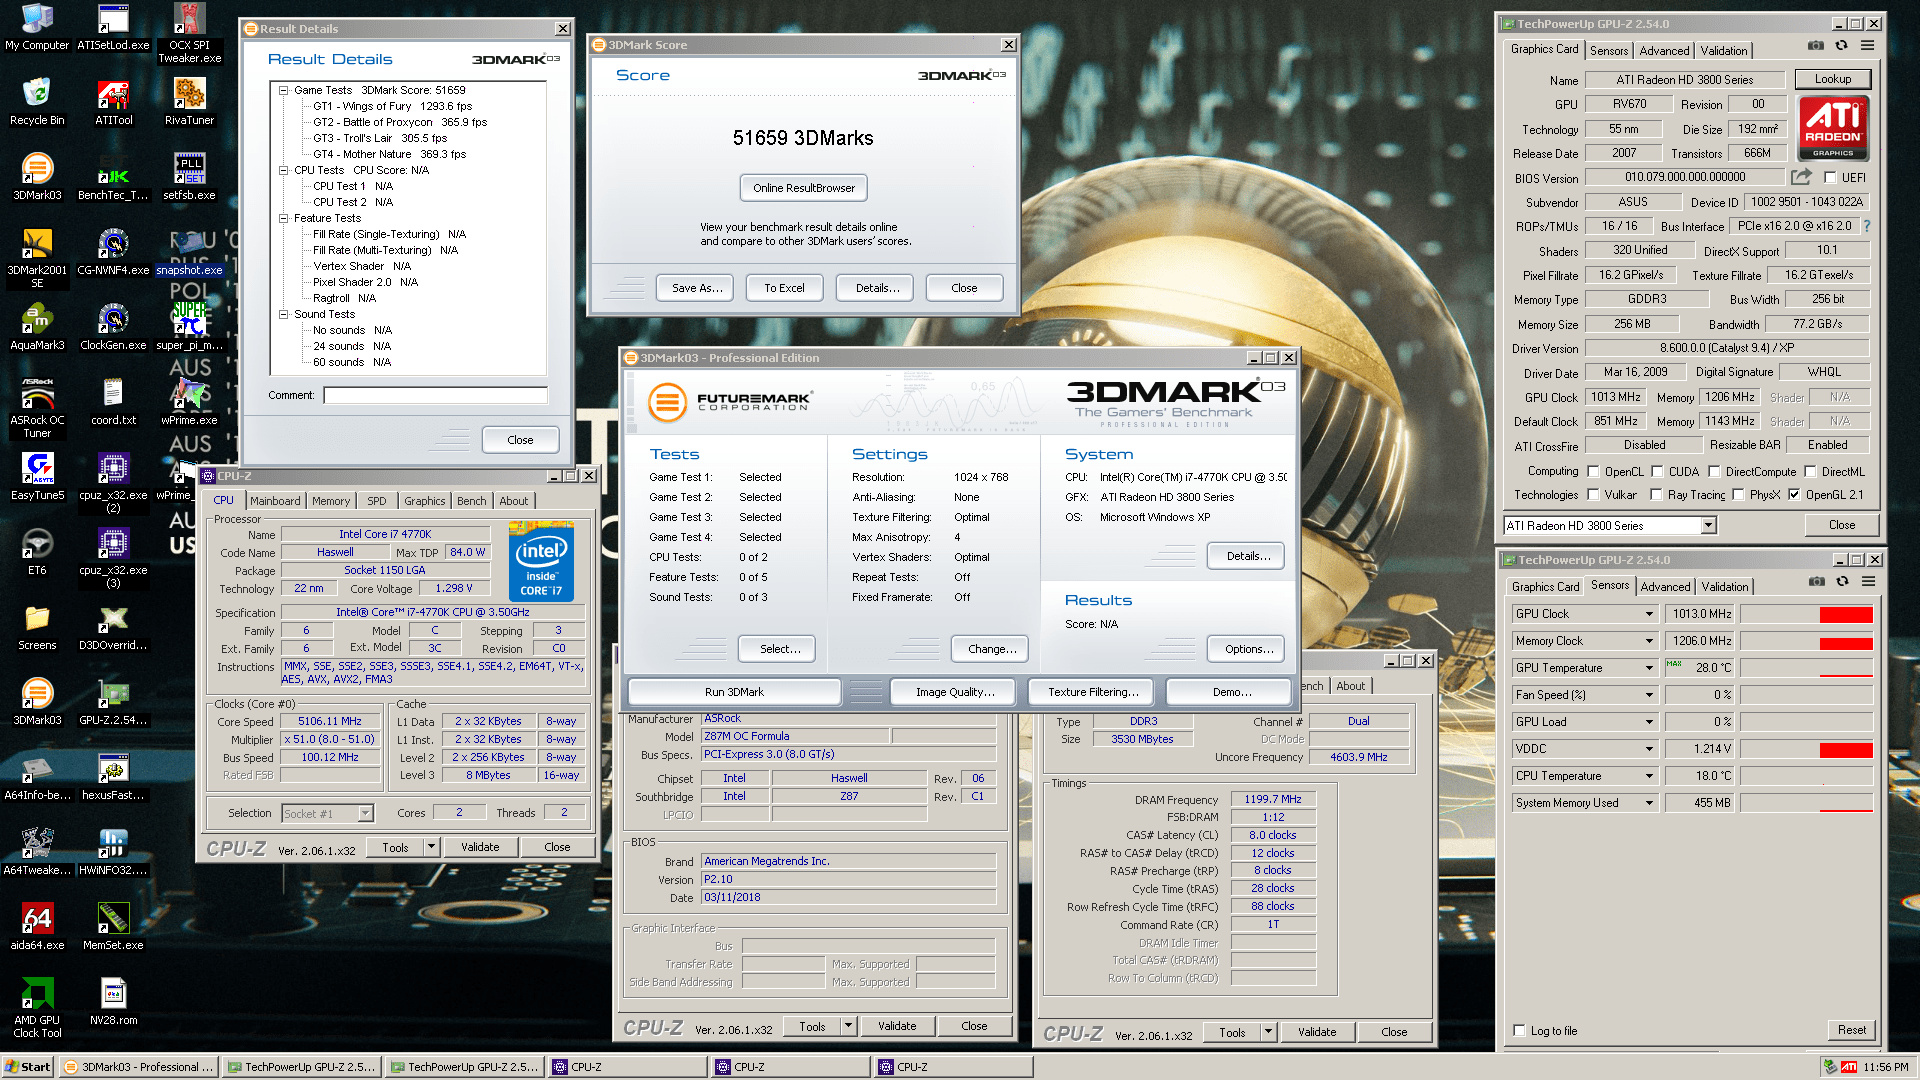The image size is (1920, 1080).
Task: Open CG-NVNF4.exe desktop icon
Action: point(113,251)
